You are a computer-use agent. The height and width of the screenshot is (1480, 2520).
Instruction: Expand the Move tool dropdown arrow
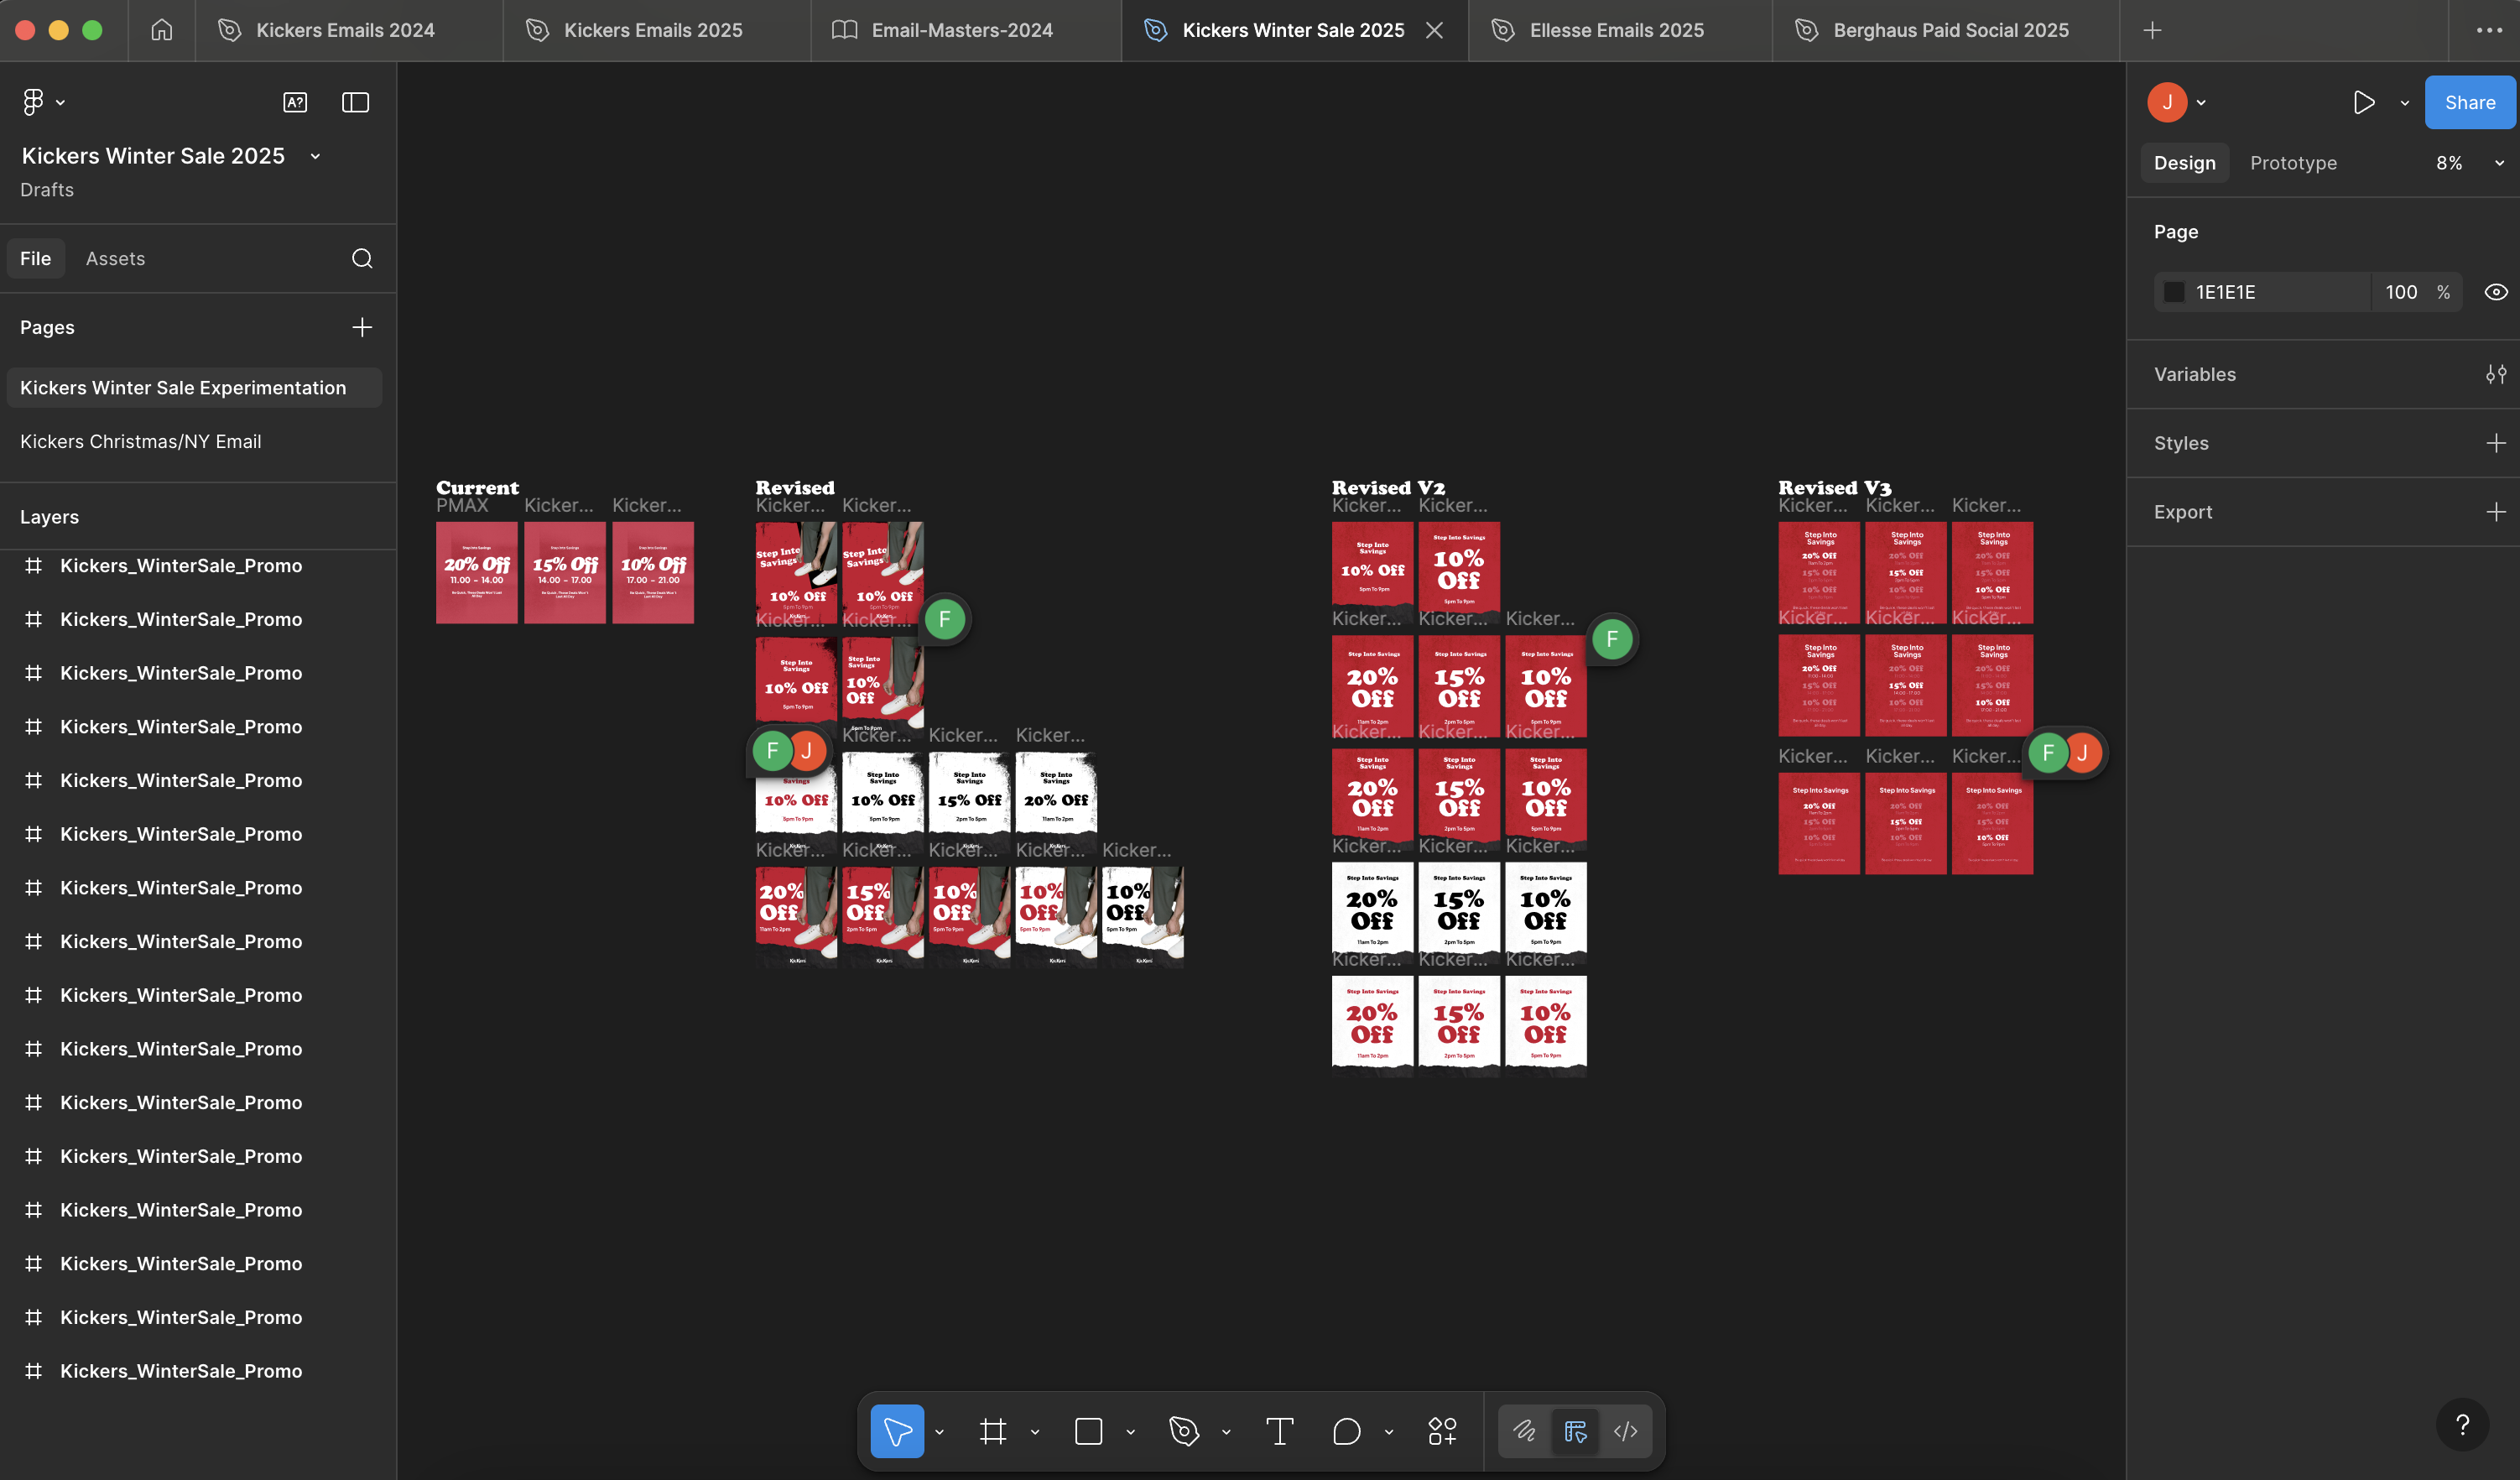[x=938, y=1431]
